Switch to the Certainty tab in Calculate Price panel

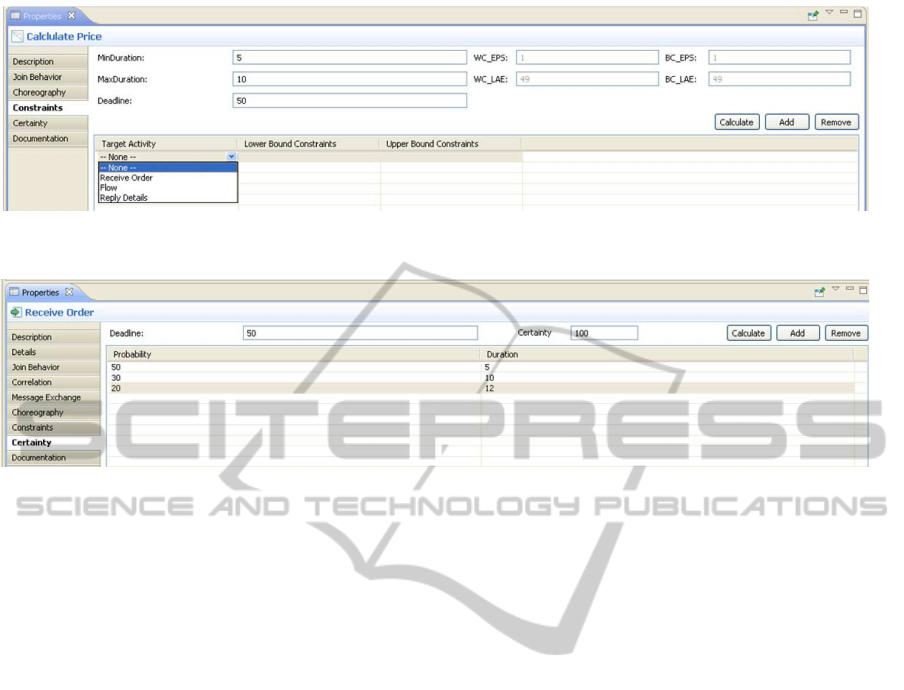tap(30, 123)
